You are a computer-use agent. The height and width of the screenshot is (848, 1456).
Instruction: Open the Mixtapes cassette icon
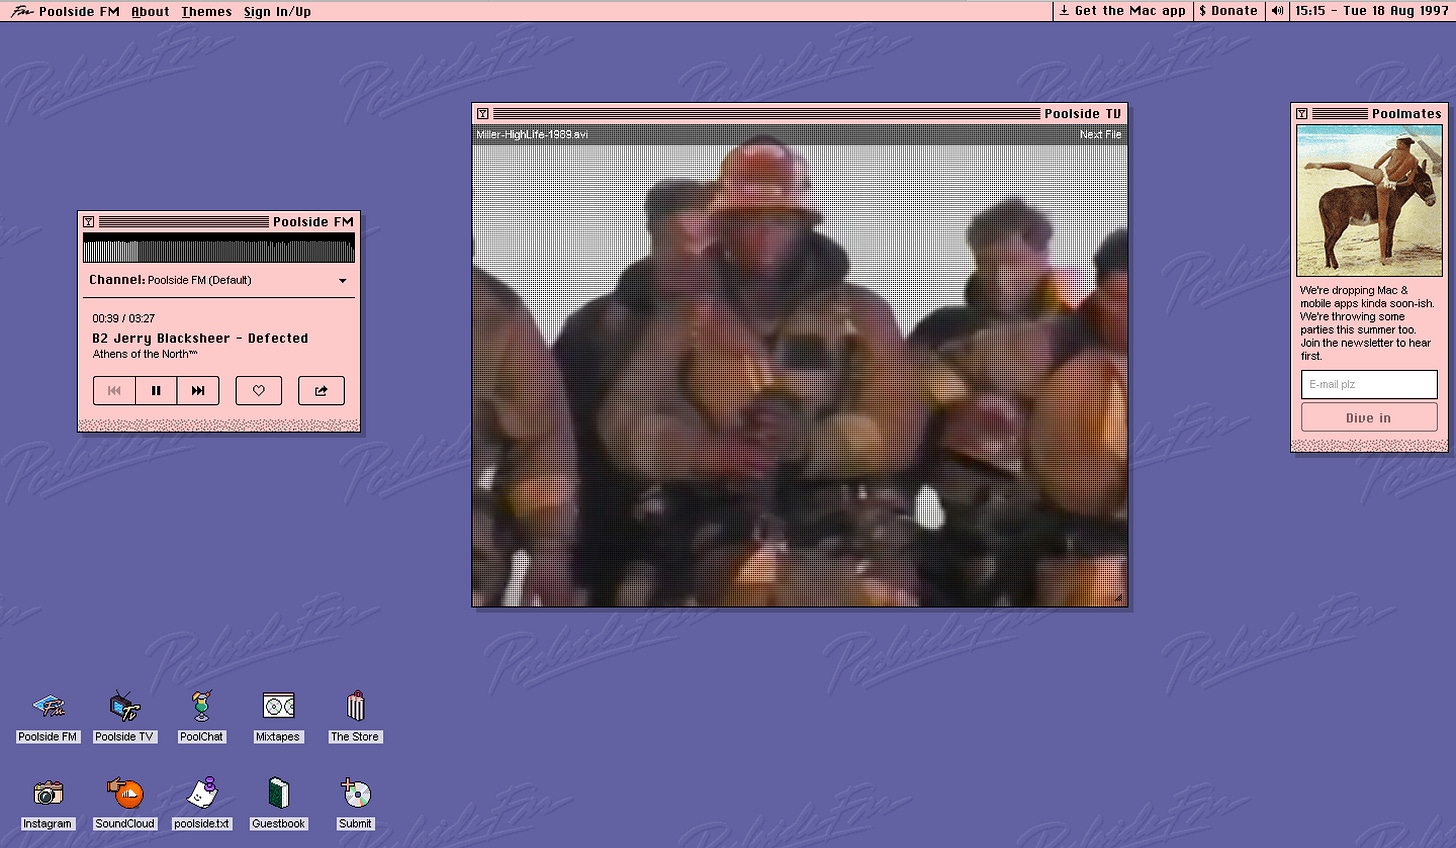tap(278, 708)
